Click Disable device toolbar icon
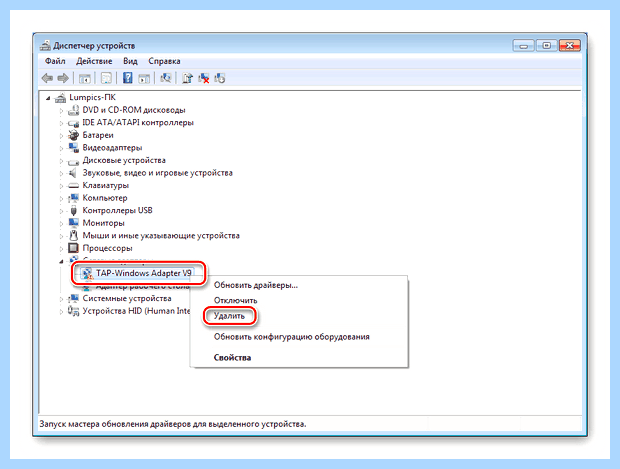 [x=220, y=78]
